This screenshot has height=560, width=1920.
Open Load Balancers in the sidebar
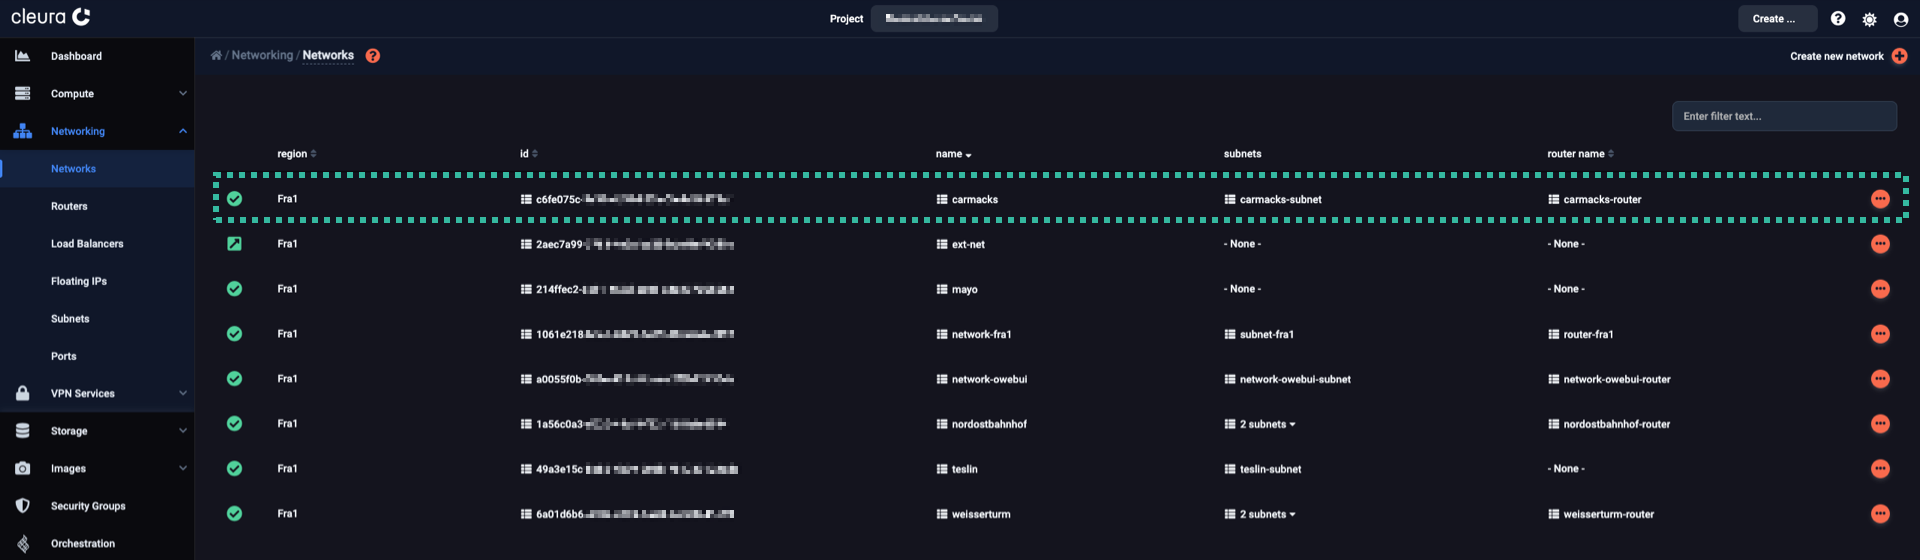point(87,244)
